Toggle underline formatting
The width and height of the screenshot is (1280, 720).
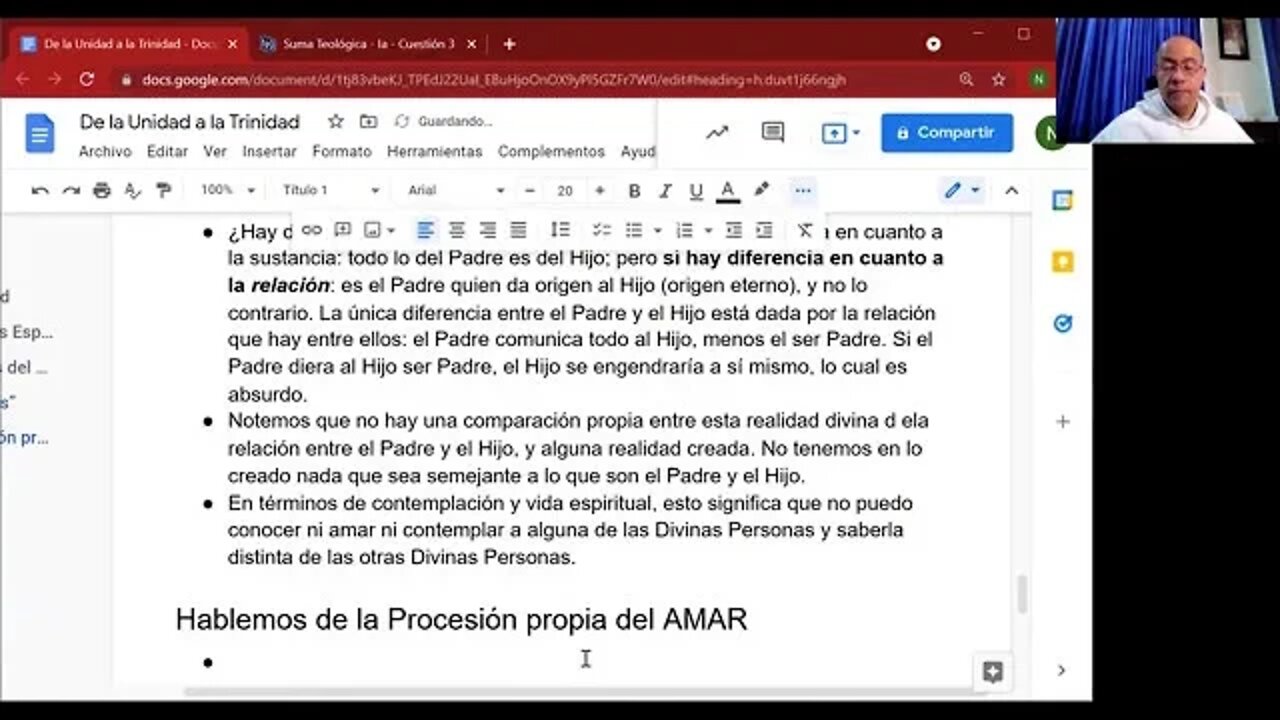click(x=696, y=190)
